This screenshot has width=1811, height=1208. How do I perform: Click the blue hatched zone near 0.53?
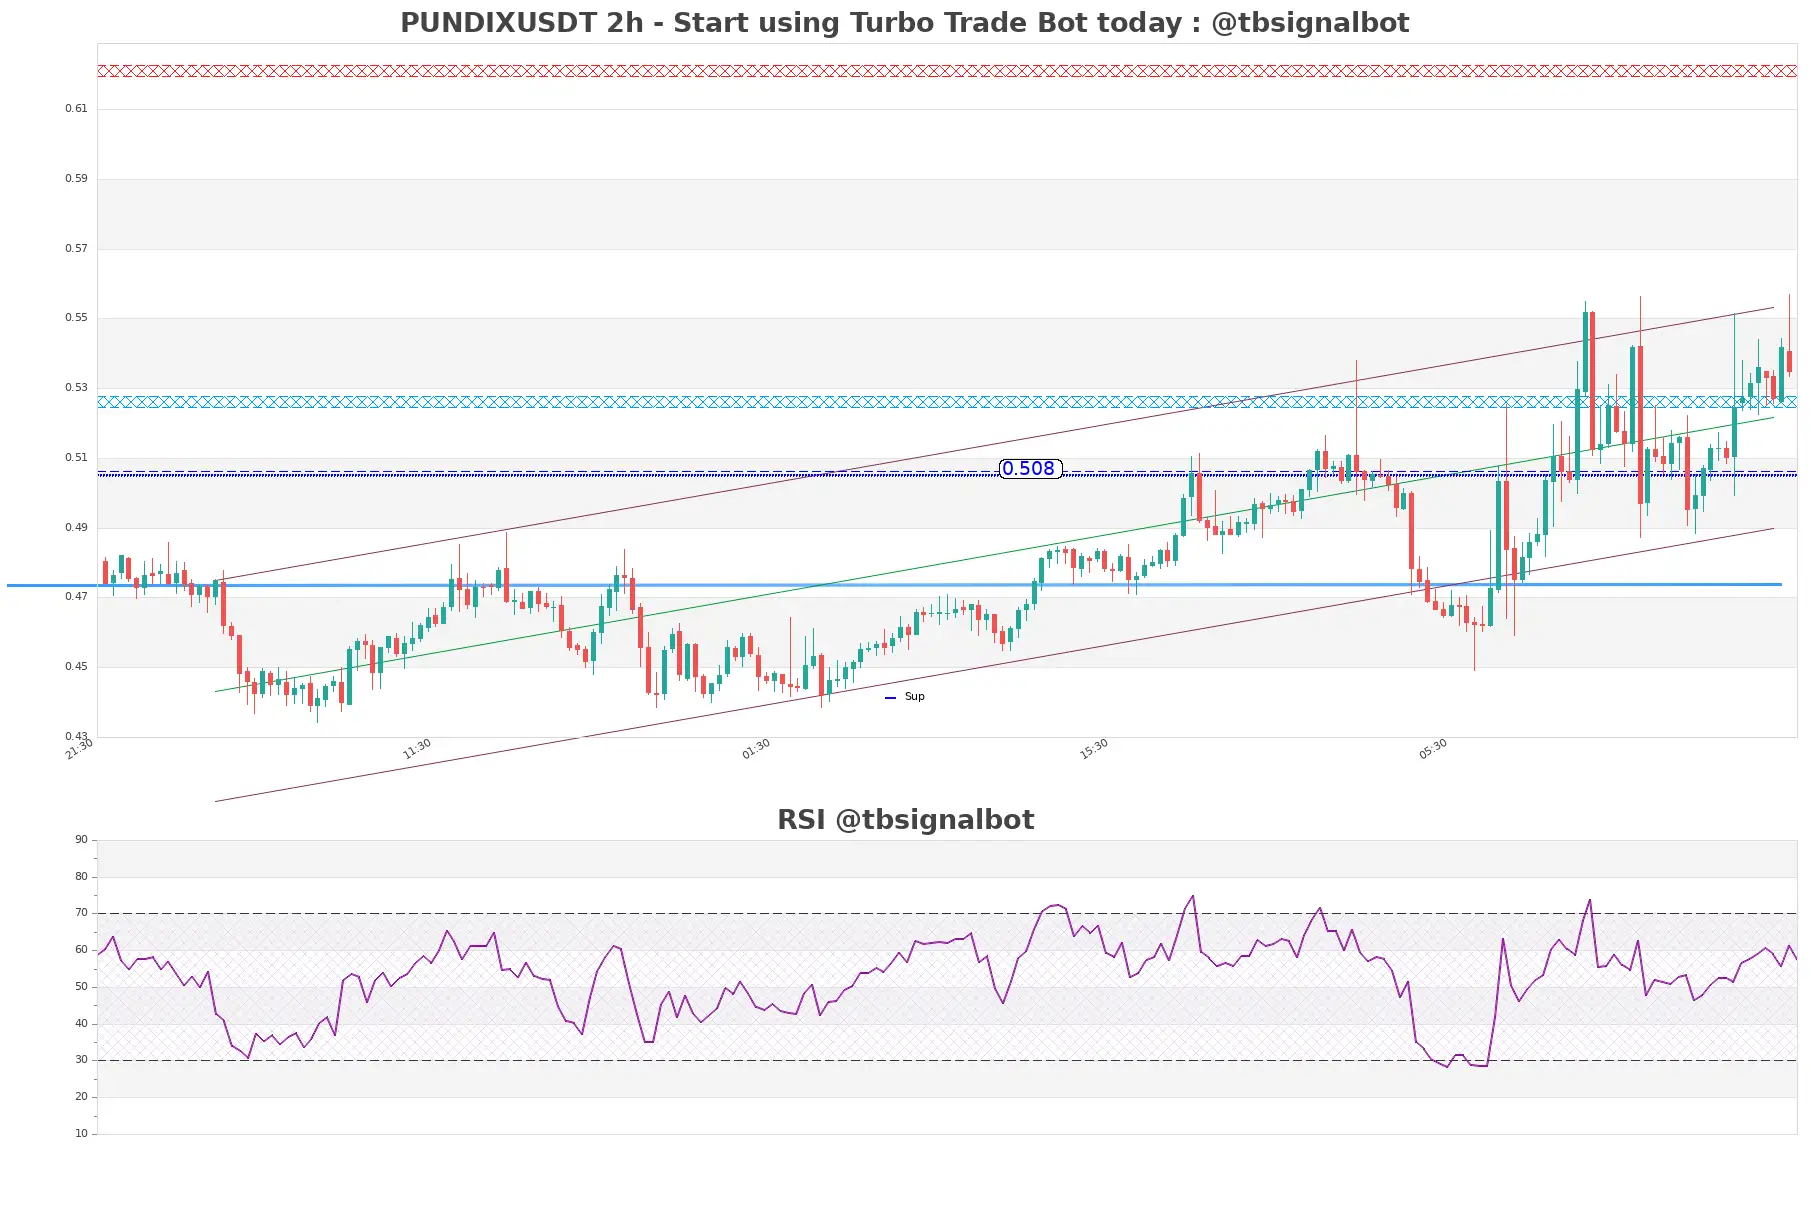(x=947, y=402)
